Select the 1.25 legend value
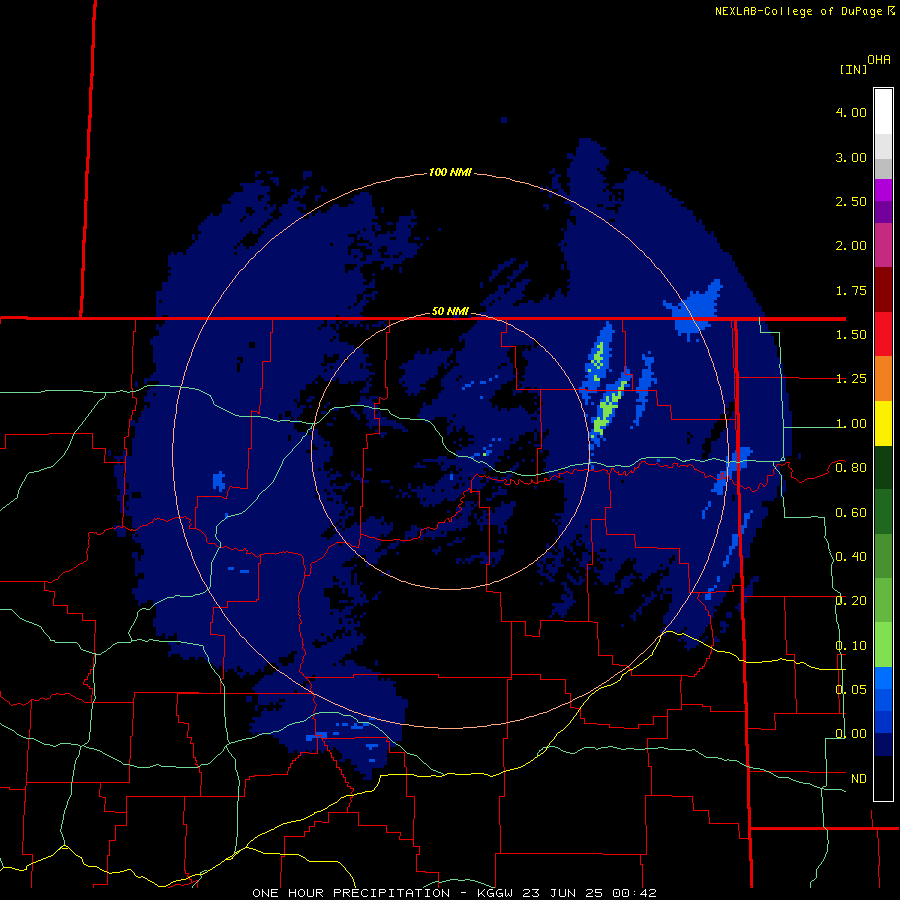This screenshot has width=900, height=900. tap(851, 379)
